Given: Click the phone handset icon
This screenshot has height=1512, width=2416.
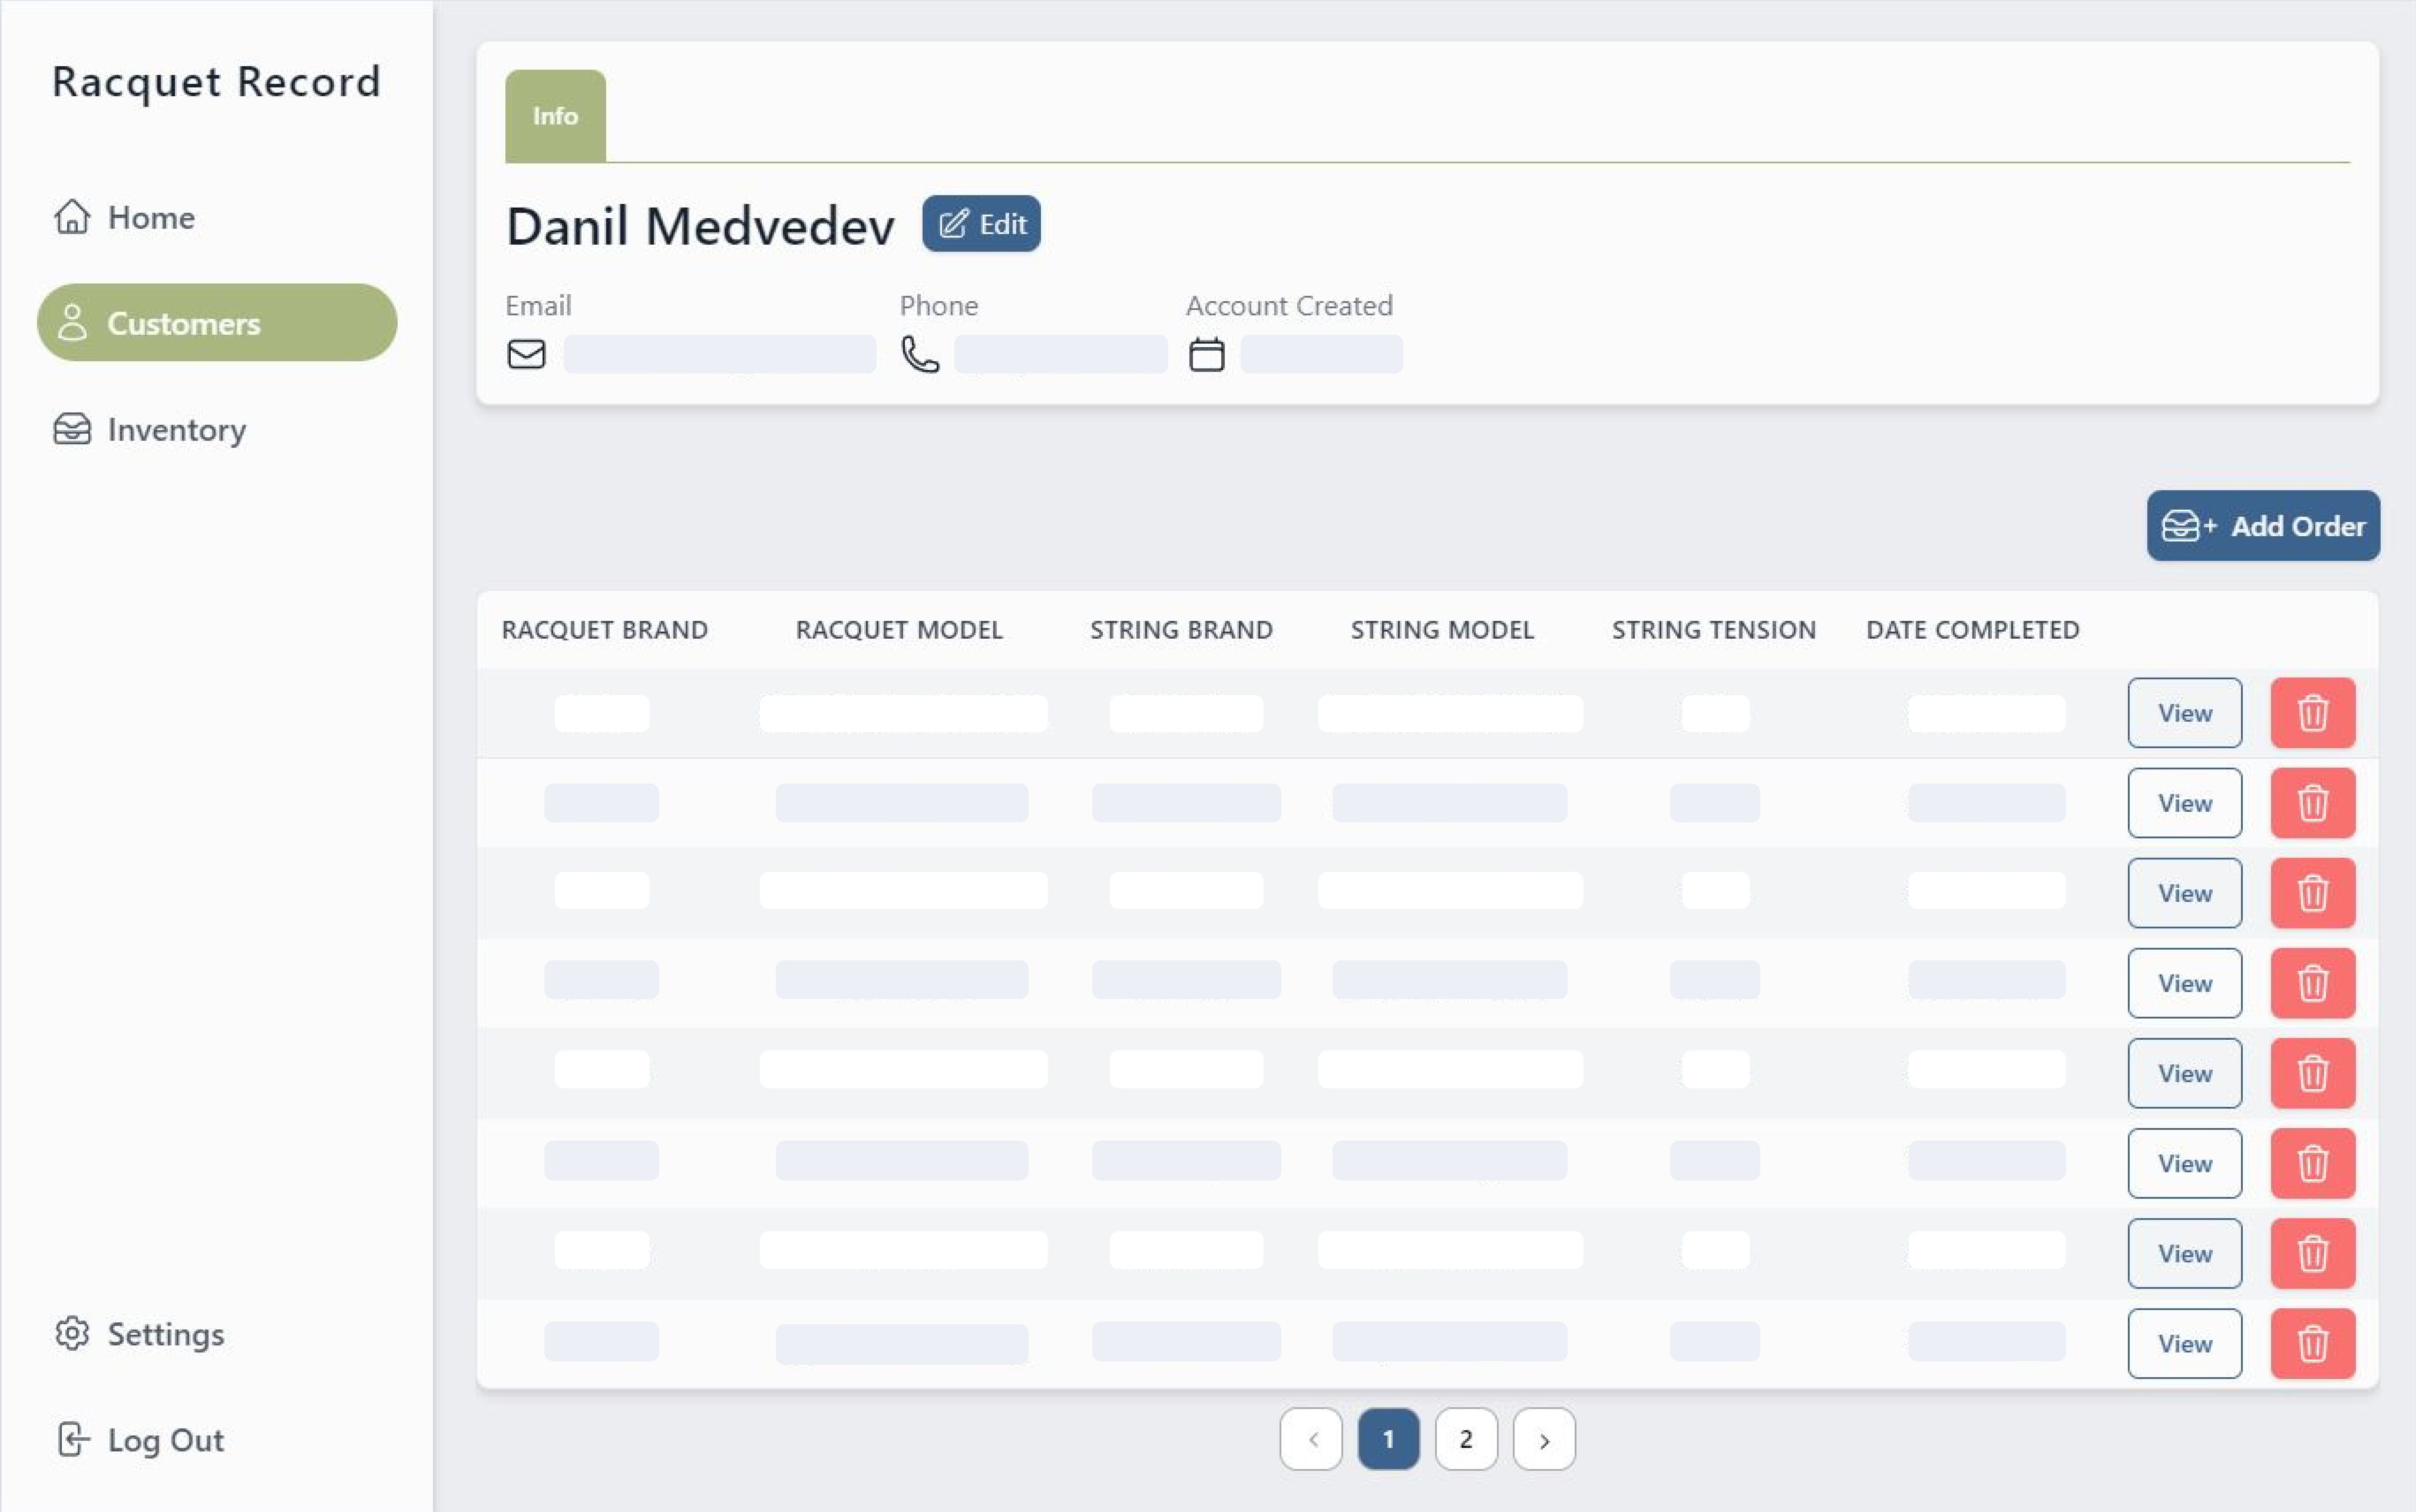Looking at the screenshot, I should point(920,354).
